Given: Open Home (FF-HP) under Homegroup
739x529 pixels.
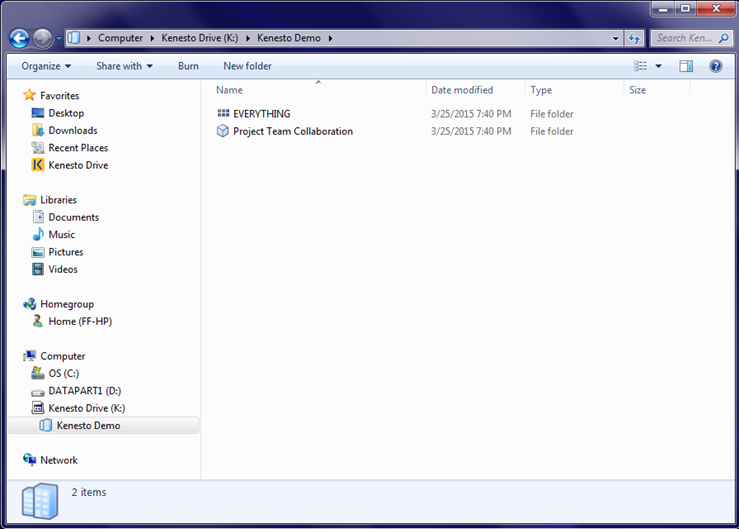Looking at the screenshot, I should [x=80, y=322].
